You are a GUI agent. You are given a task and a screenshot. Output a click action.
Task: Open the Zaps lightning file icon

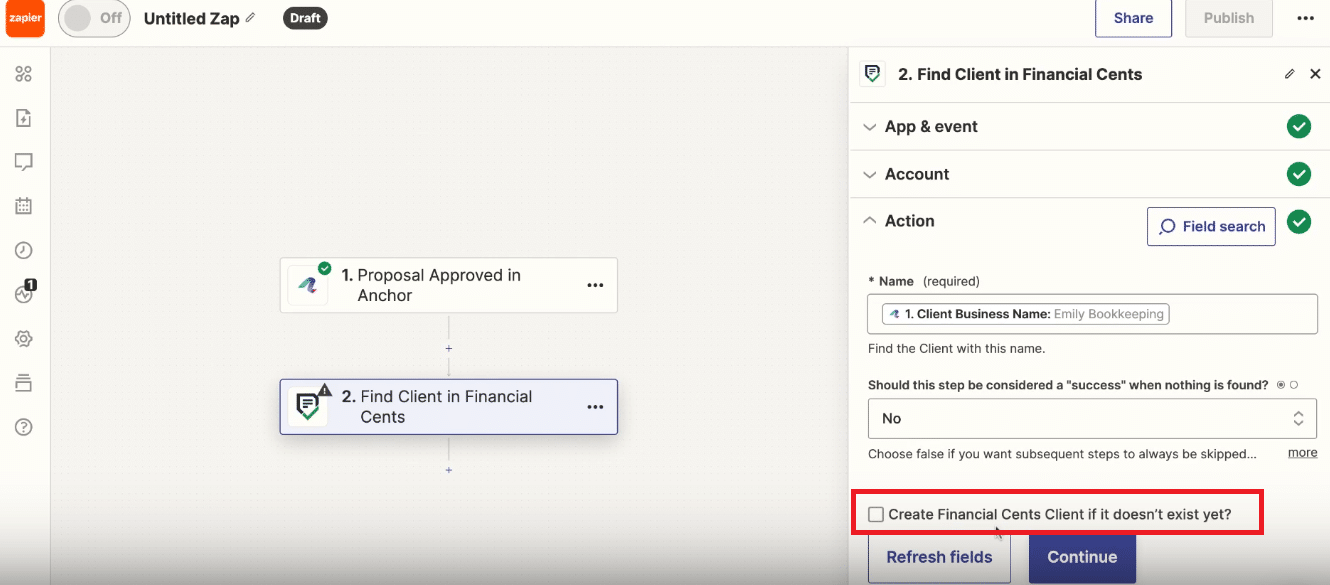click(24, 118)
